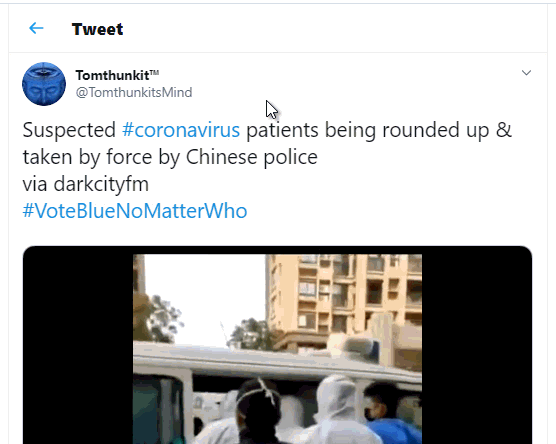Play the embedded tweet video

coord(277,349)
